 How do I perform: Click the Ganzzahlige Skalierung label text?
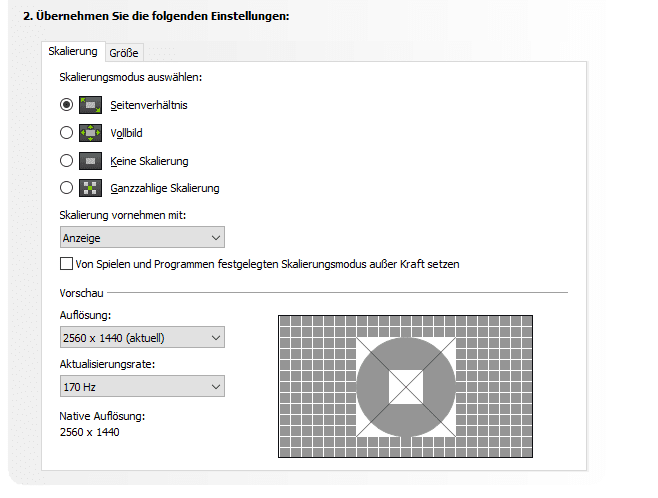[165, 188]
